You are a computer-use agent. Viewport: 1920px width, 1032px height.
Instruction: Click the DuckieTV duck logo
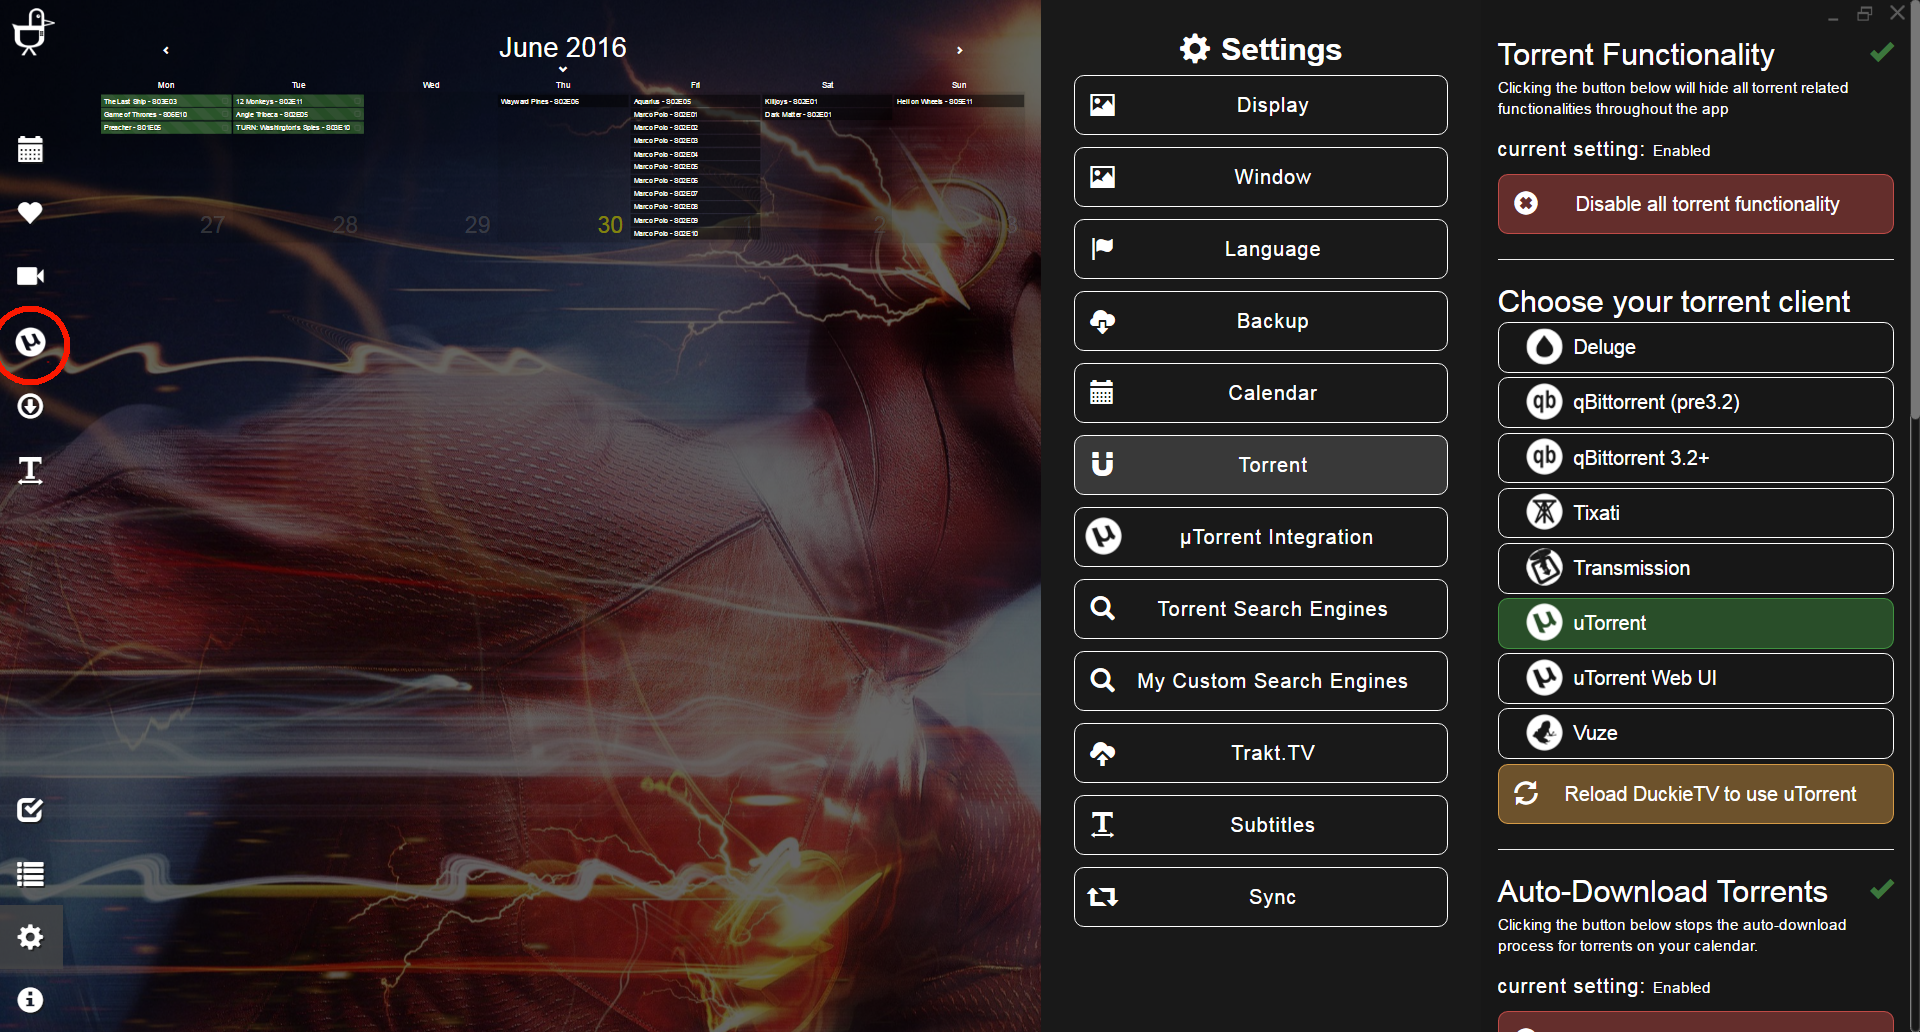[x=32, y=31]
